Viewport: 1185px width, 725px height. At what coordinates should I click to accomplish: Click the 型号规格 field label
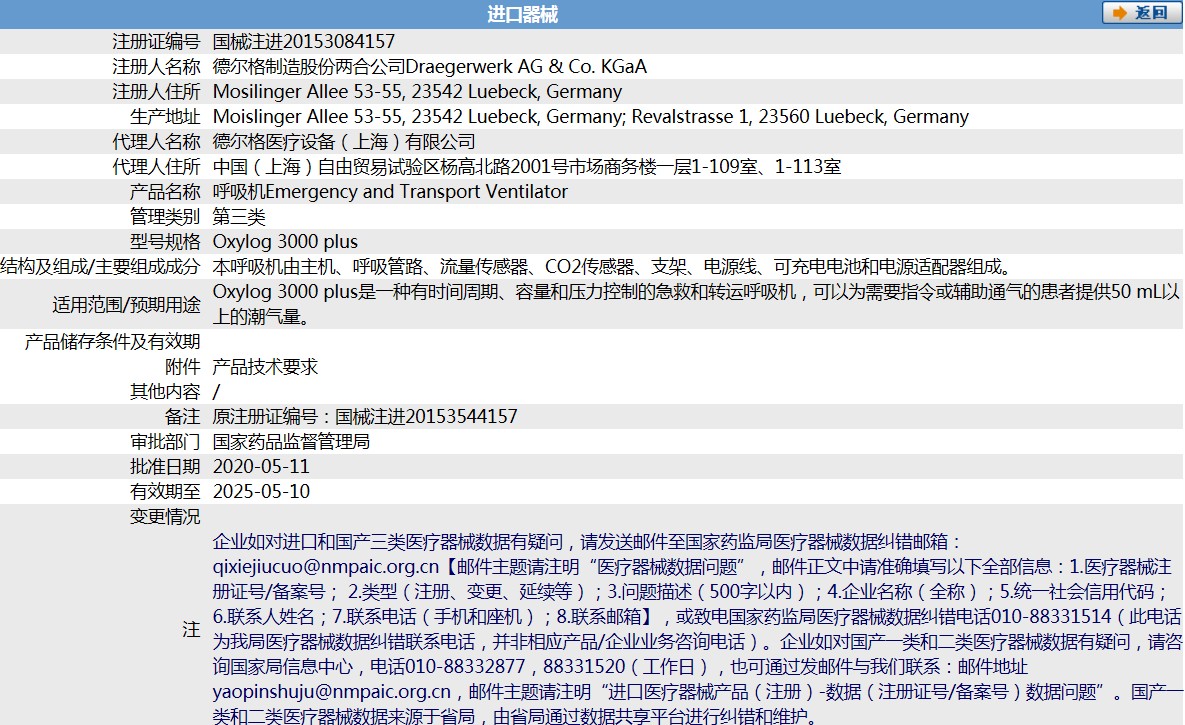pyautogui.click(x=165, y=241)
